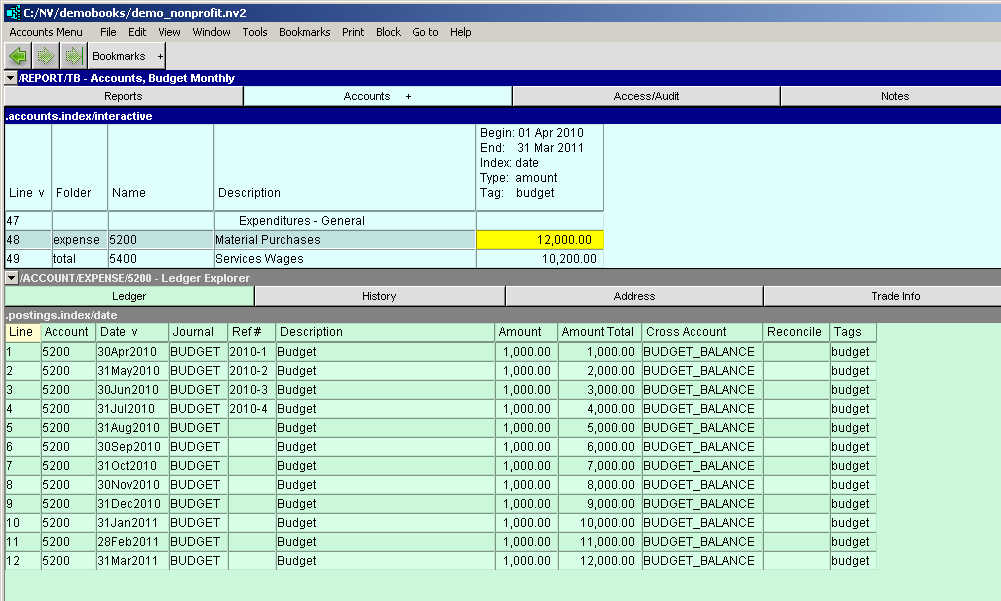Collapse the Ledger Explorer panel arrow
Screen dimensions: 1001x601
coord(11,278)
